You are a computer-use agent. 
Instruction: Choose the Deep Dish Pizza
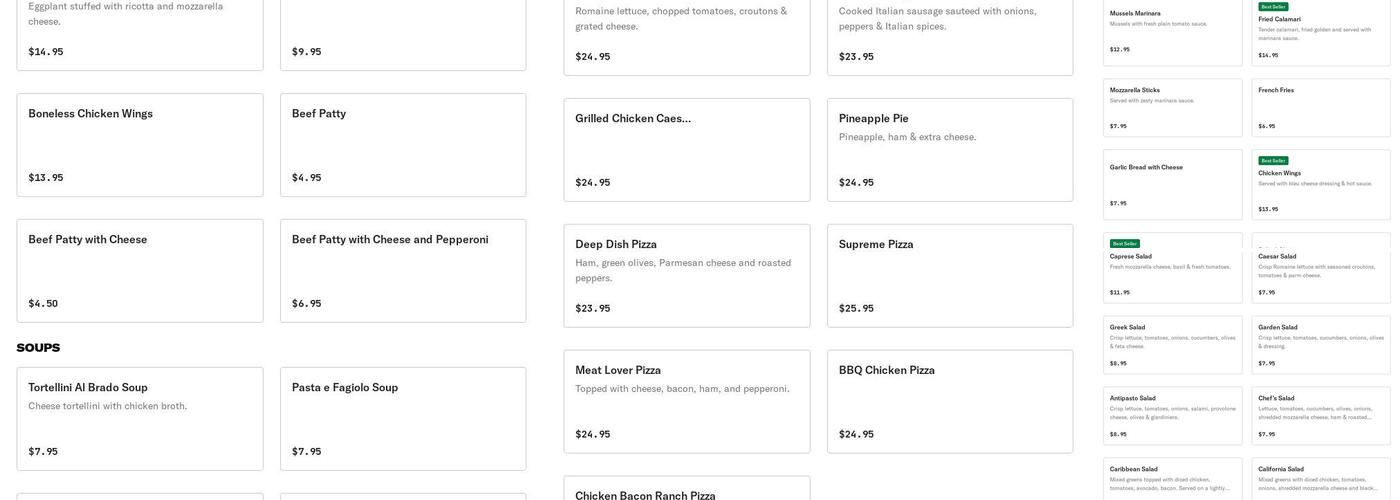687,276
